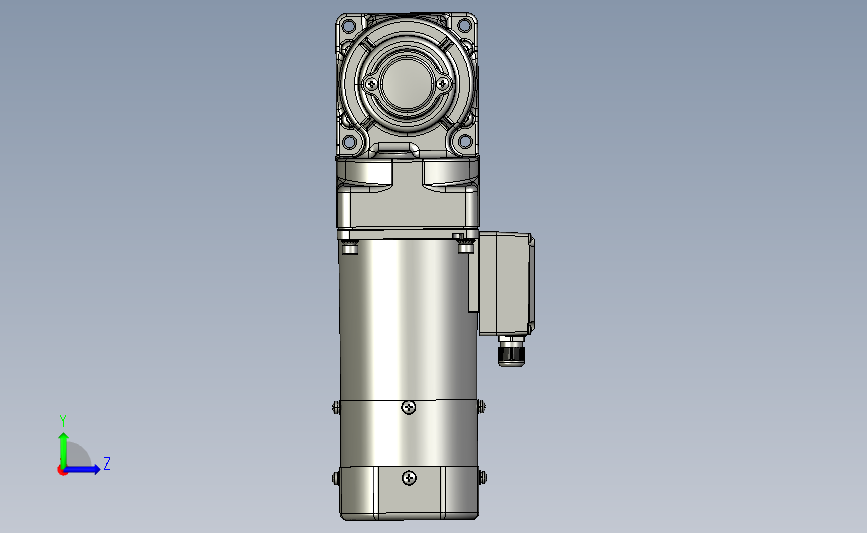Select the bottom-right mounting hole of the gearbox flange

tap(465, 142)
